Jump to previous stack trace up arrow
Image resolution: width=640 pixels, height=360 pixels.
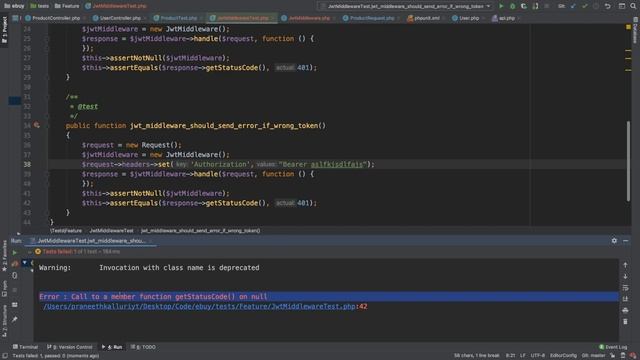point(625,265)
